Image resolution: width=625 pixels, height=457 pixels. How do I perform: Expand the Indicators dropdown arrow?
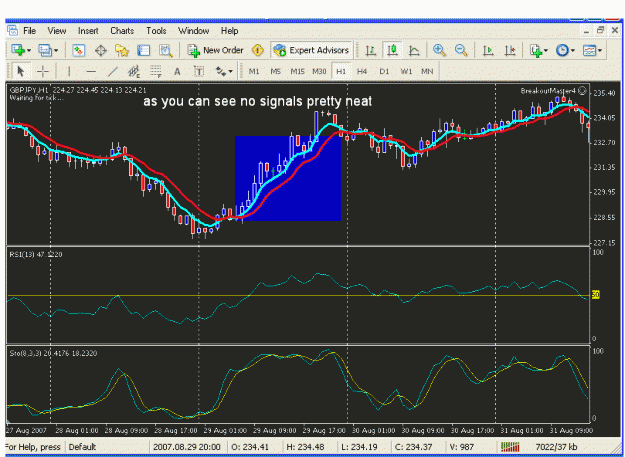[x=546, y=51]
